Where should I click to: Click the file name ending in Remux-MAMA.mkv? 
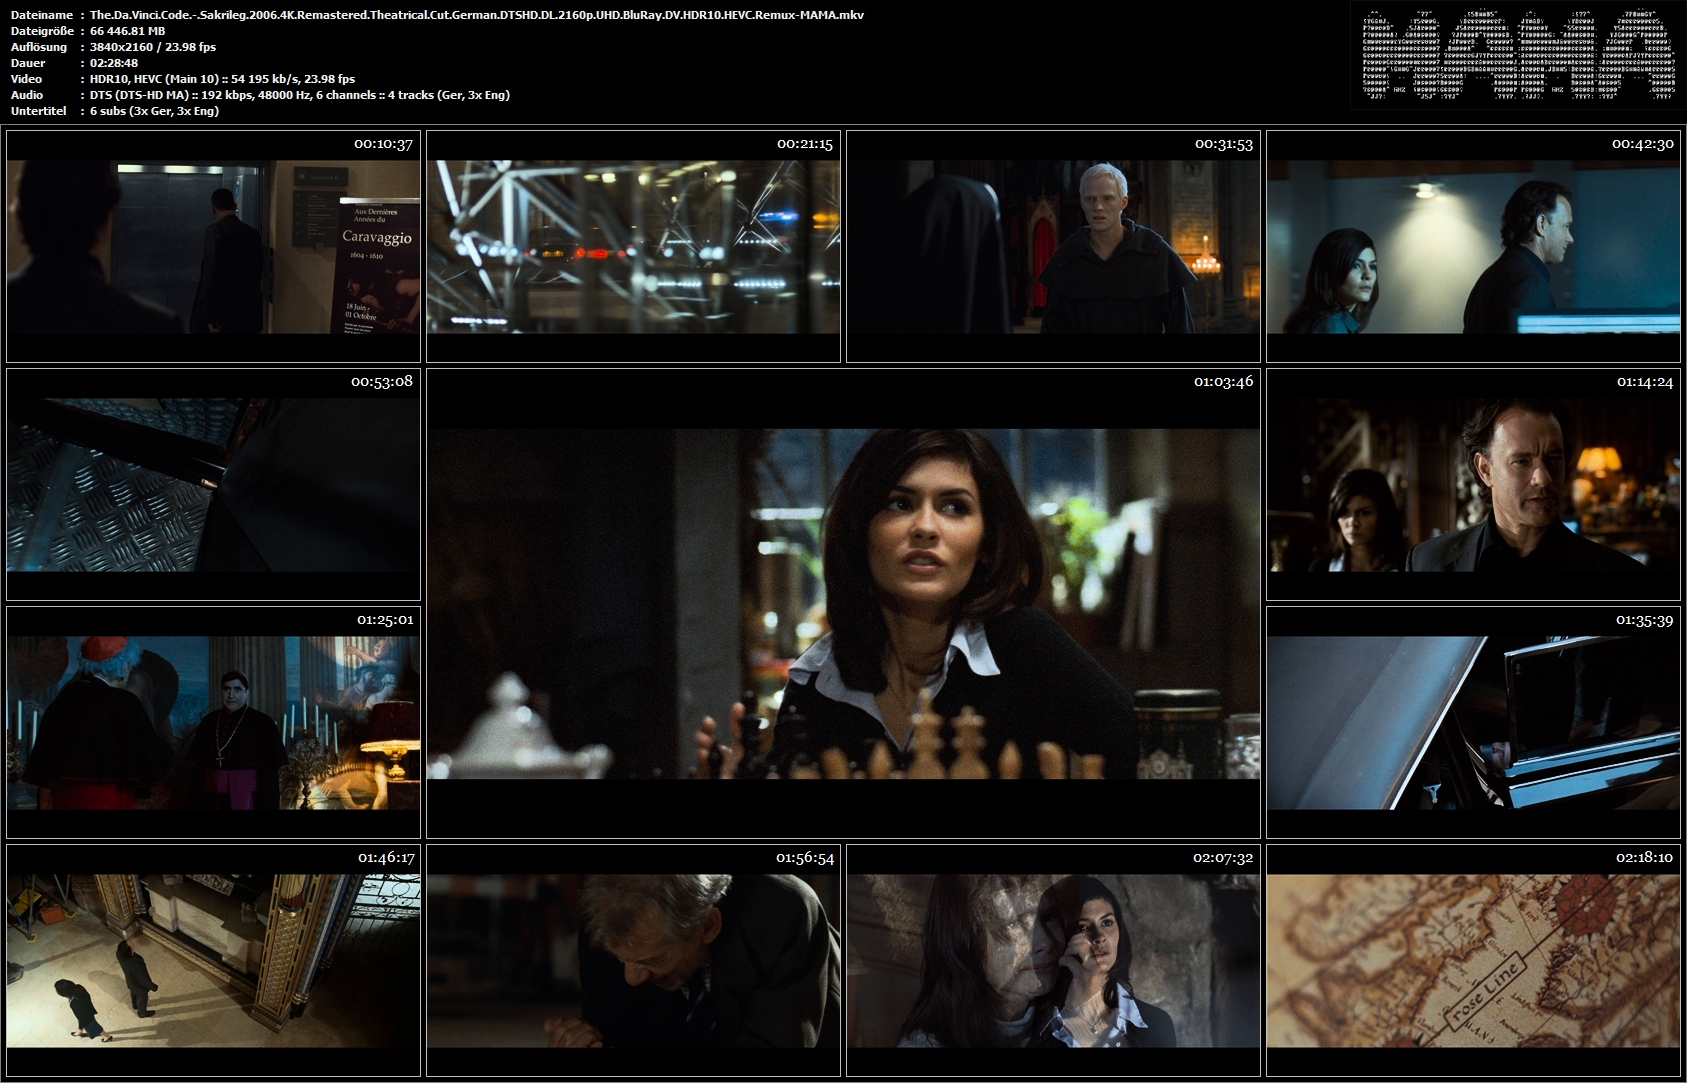click(477, 15)
